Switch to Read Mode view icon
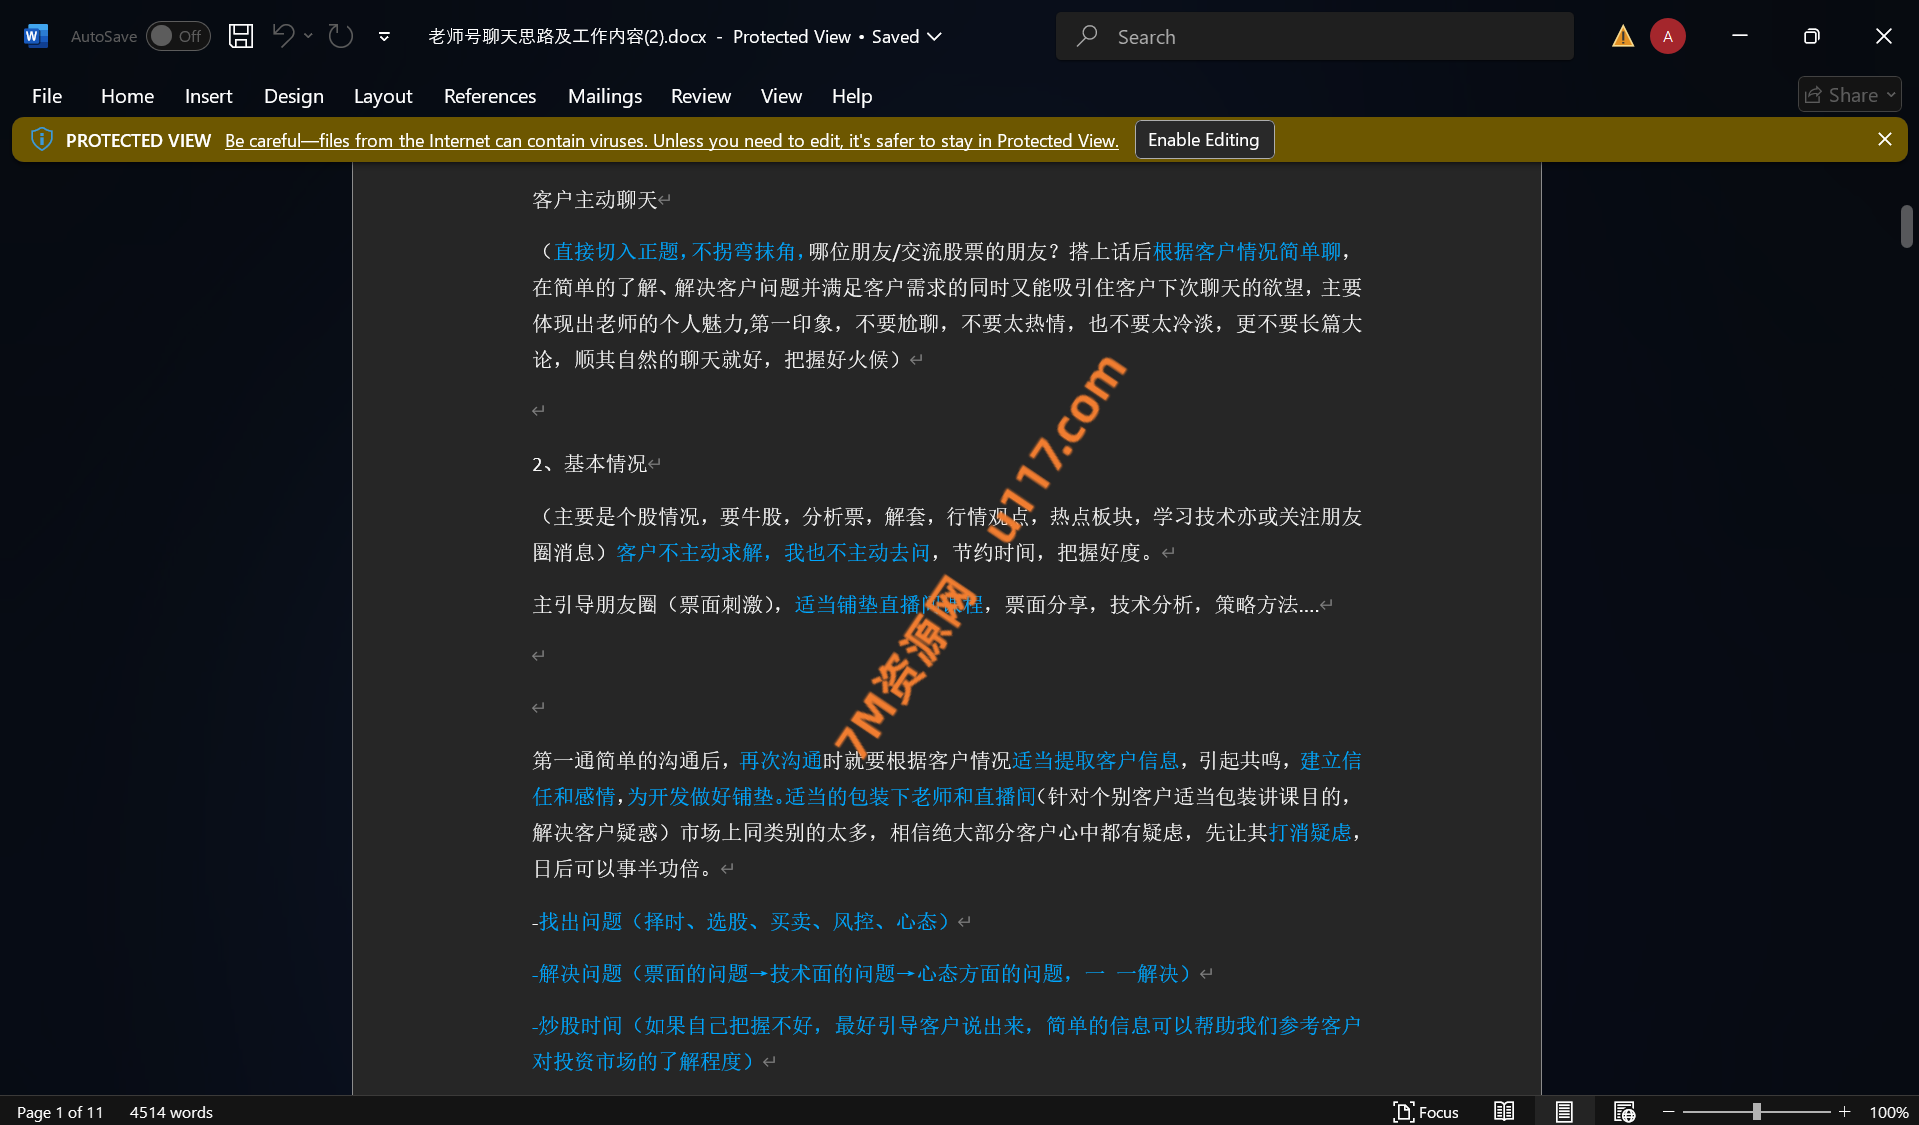The width and height of the screenshot is (1919, 1125). point(1503,1111)
